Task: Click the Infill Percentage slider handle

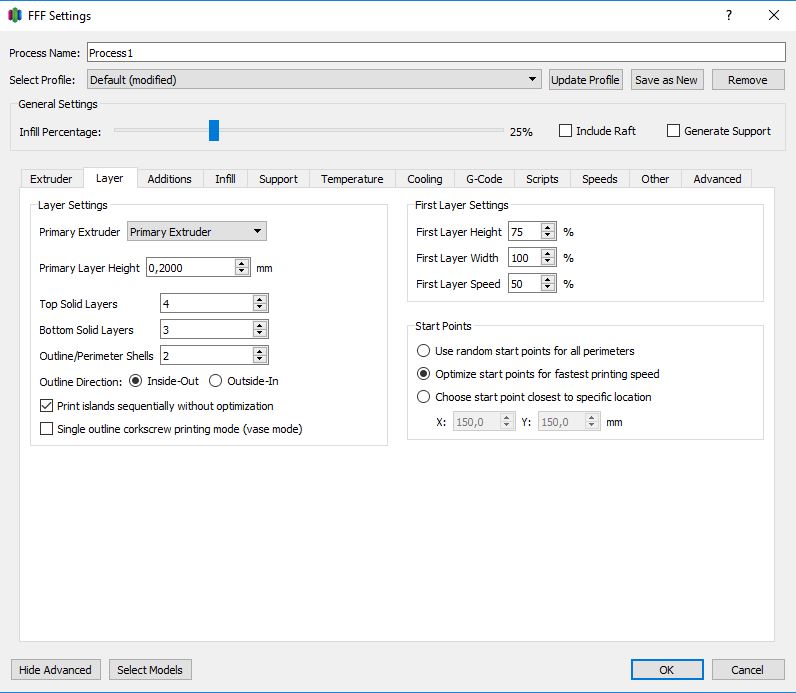Action: coord(214,130)
